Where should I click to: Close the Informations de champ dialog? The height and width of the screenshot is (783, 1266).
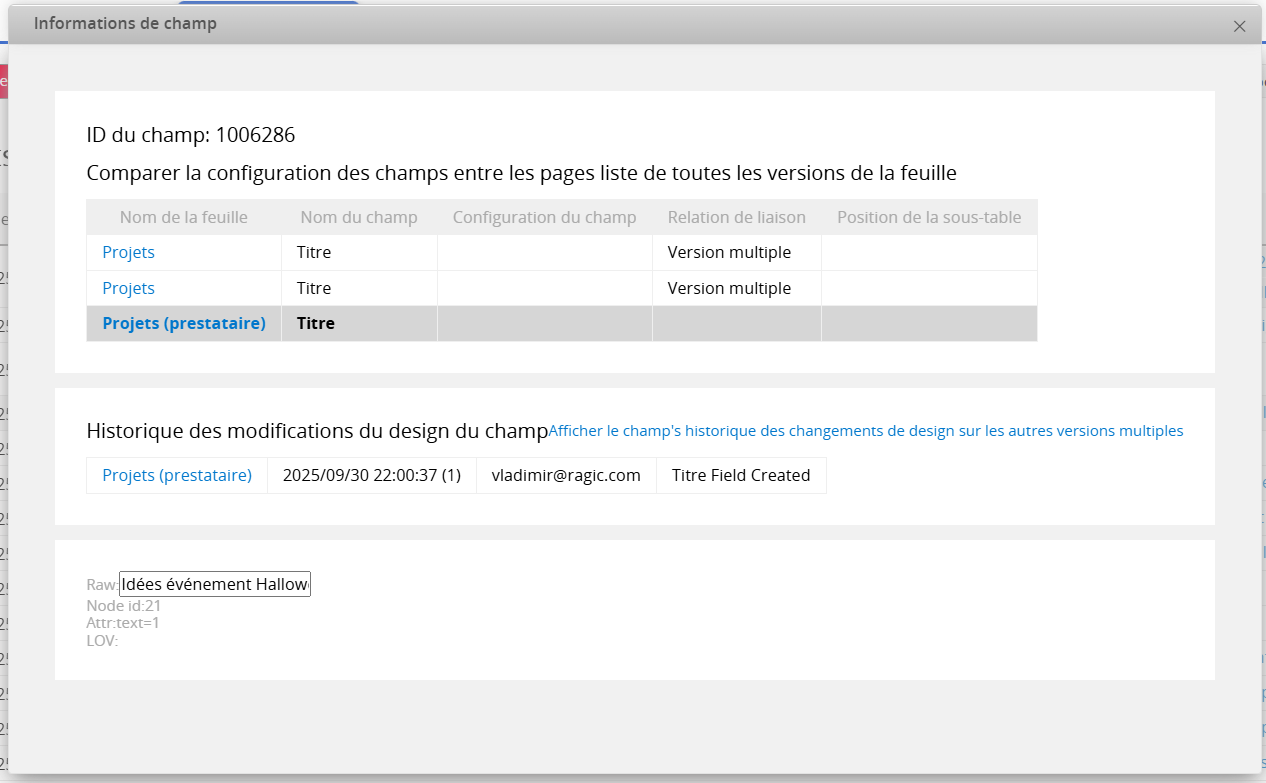coord(1239,27)
